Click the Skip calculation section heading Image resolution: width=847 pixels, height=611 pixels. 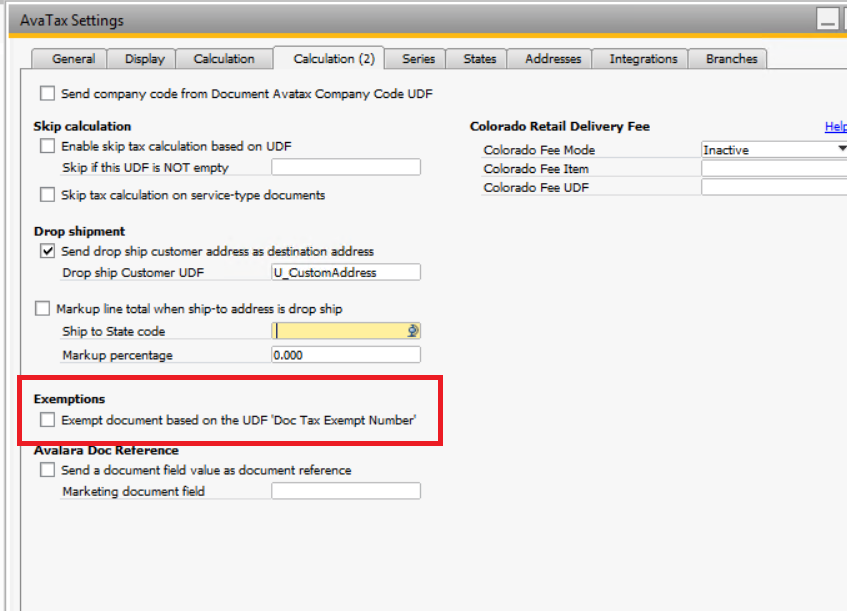[x=82, y=126]
